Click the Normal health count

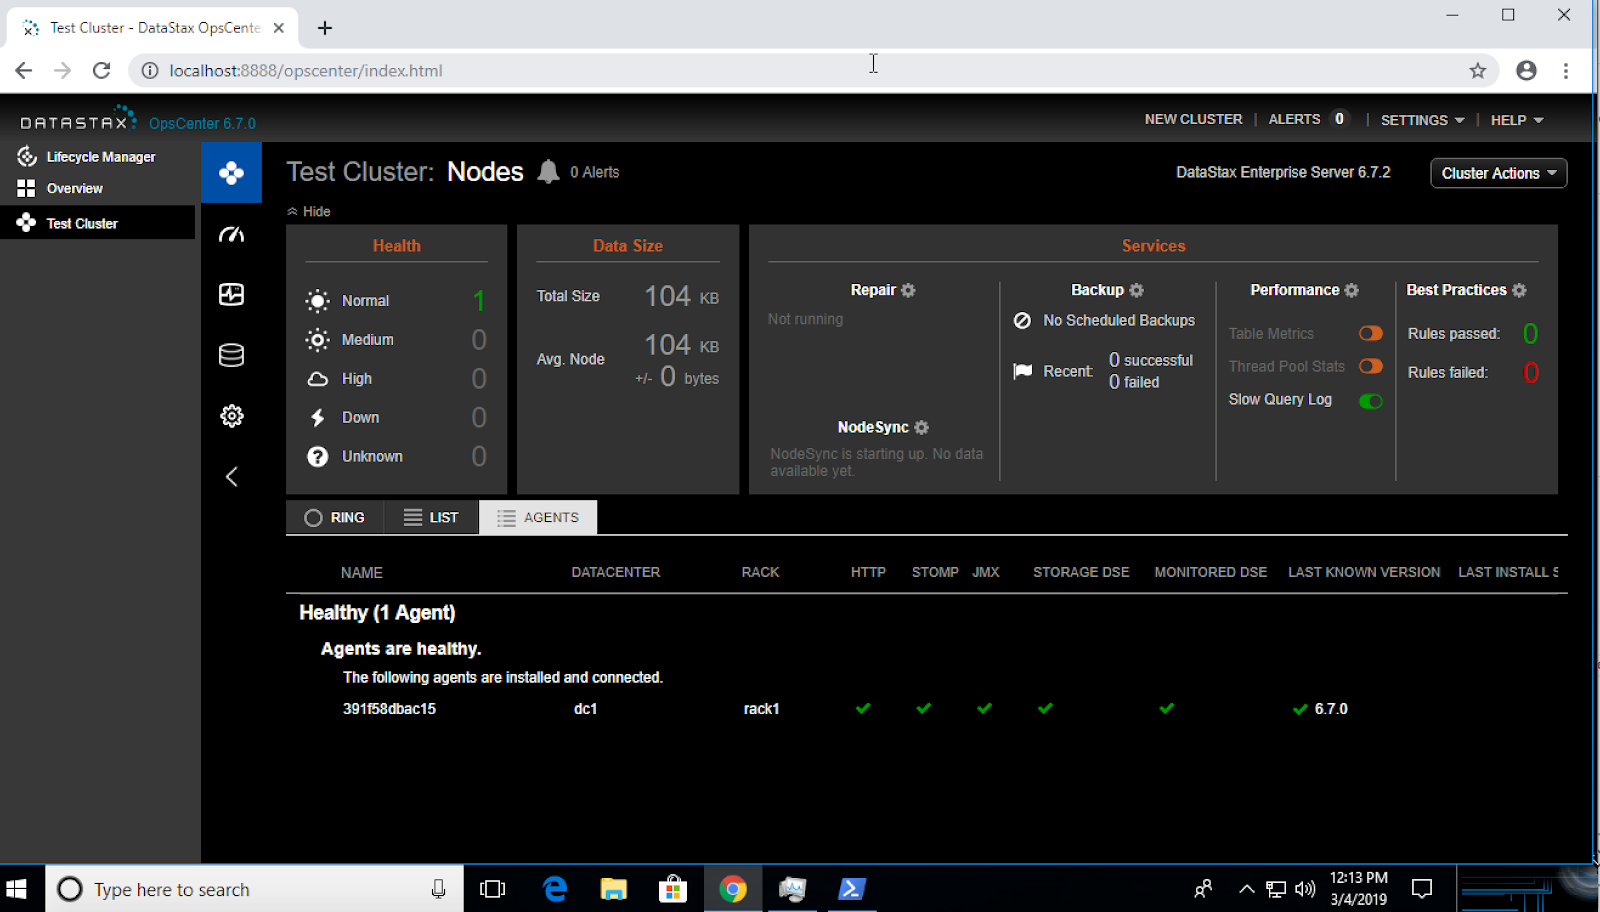(479, 300)
